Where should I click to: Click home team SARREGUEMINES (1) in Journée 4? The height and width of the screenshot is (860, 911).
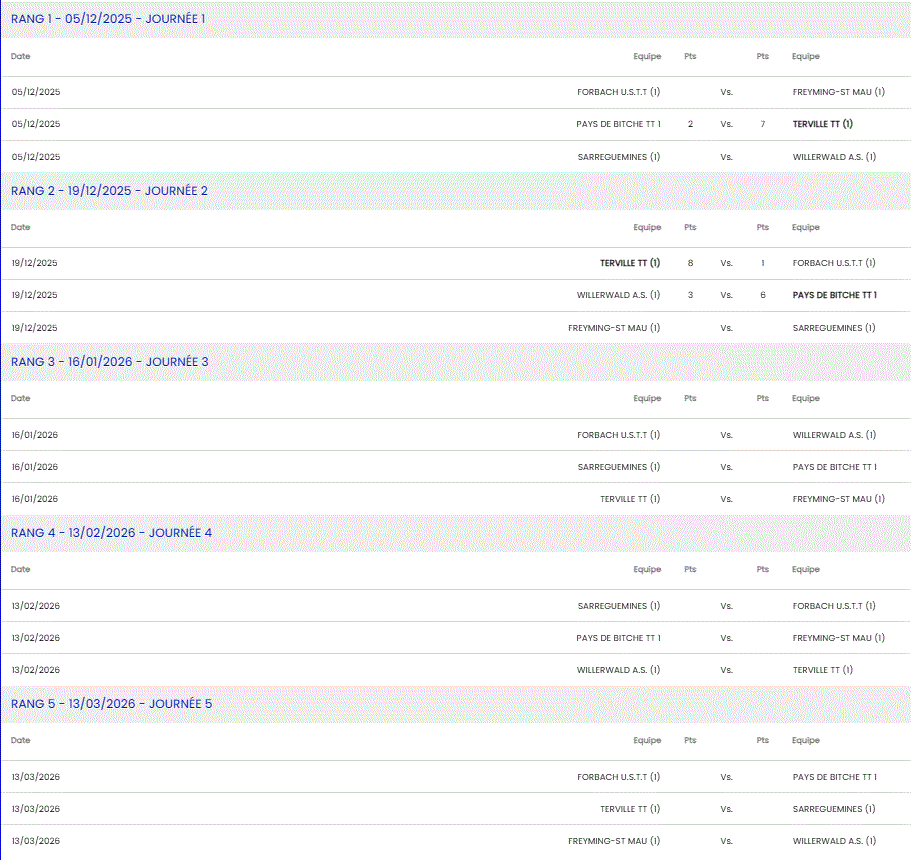point(618,606)
